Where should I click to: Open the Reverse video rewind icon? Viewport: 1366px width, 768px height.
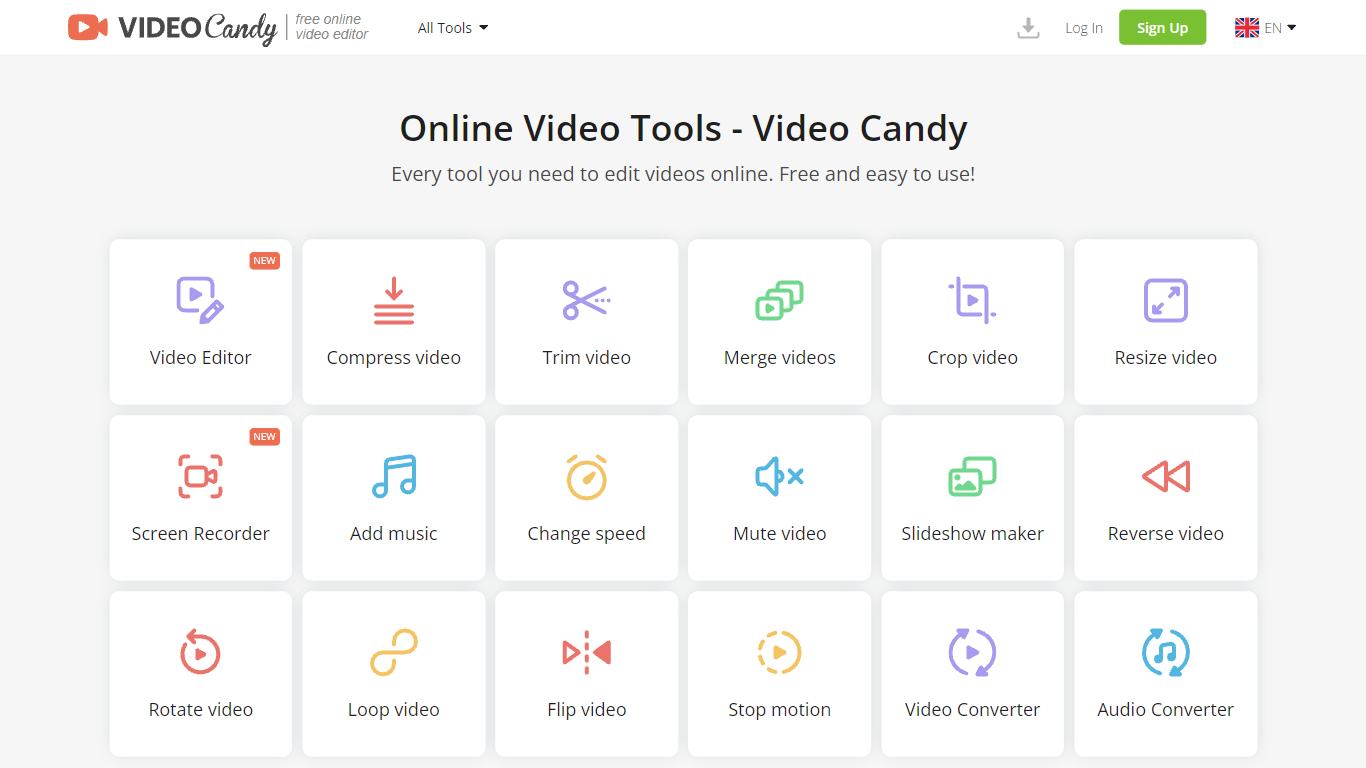[1165, 476]
